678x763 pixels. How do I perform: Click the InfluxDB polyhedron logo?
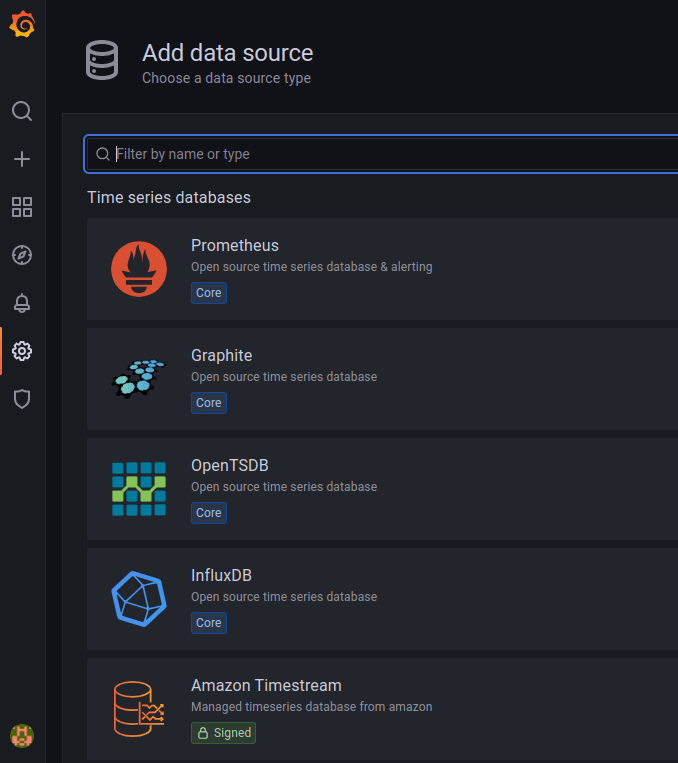tap(139, 599)
